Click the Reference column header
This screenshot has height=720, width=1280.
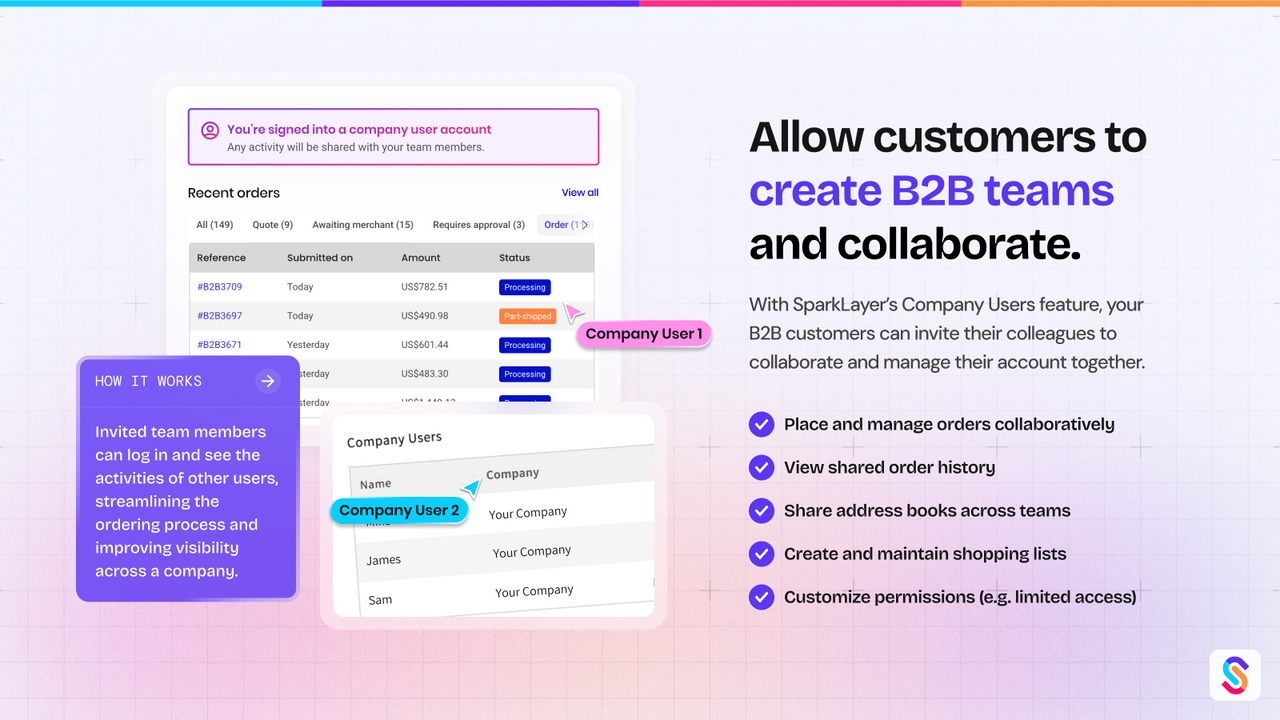click(220, 258)
